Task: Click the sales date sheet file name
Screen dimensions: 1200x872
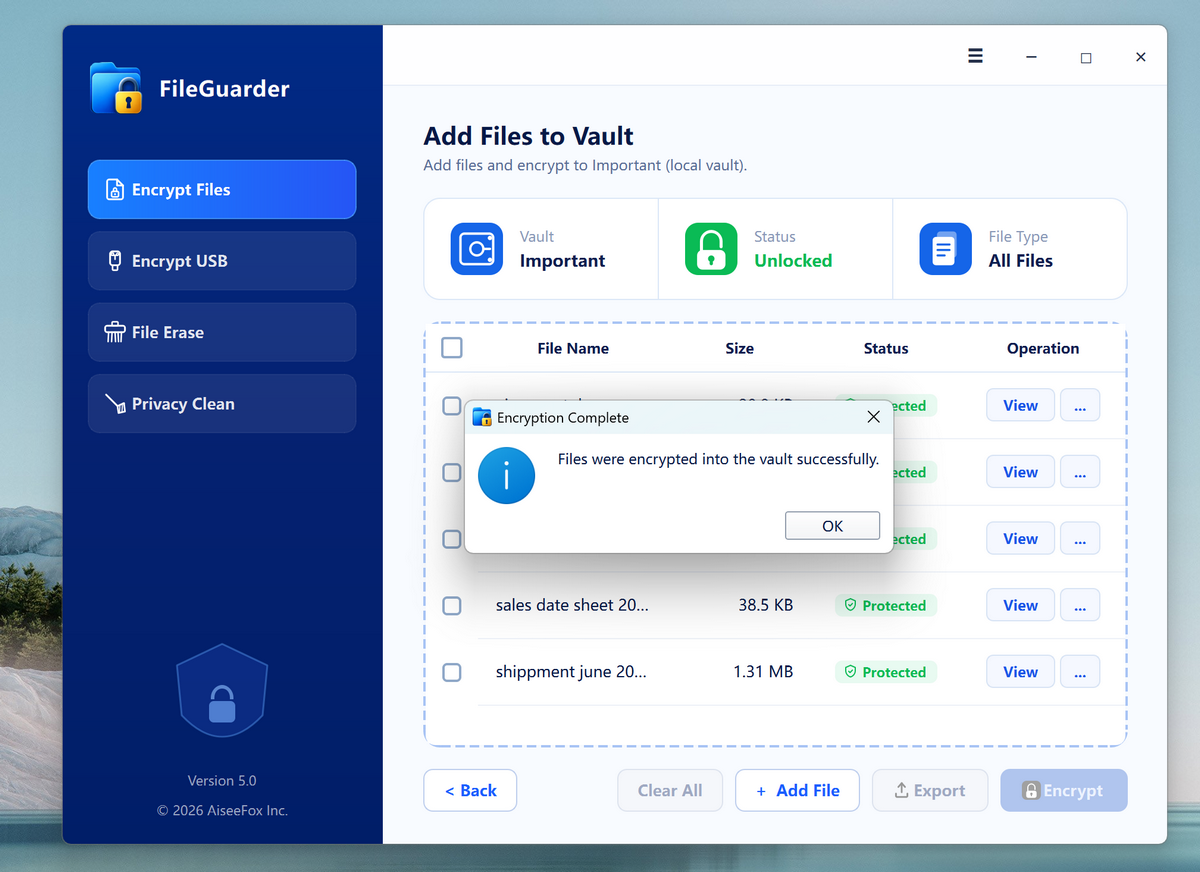Action: [572, 605]
